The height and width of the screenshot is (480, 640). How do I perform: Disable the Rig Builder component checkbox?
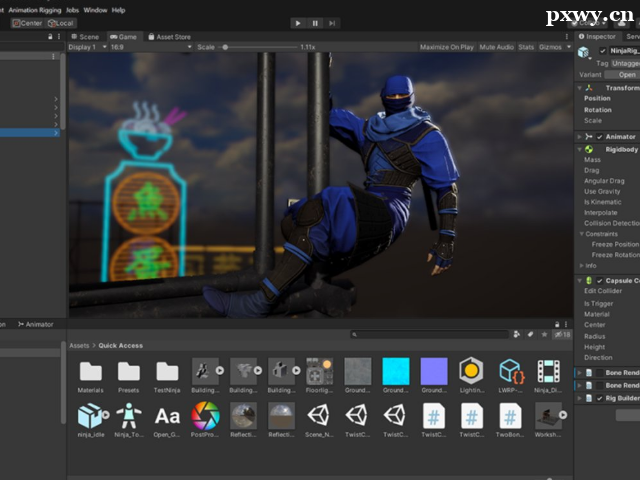point(600,398)
